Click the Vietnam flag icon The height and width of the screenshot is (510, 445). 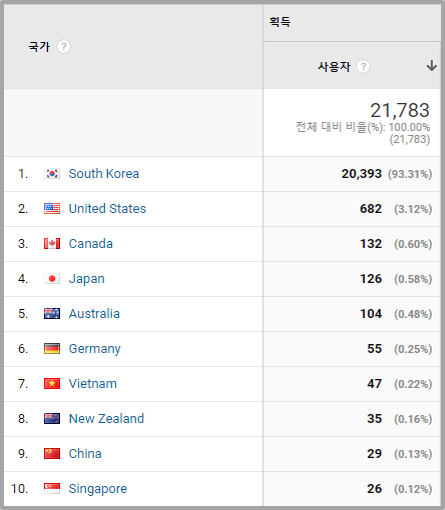click(52, 384)
